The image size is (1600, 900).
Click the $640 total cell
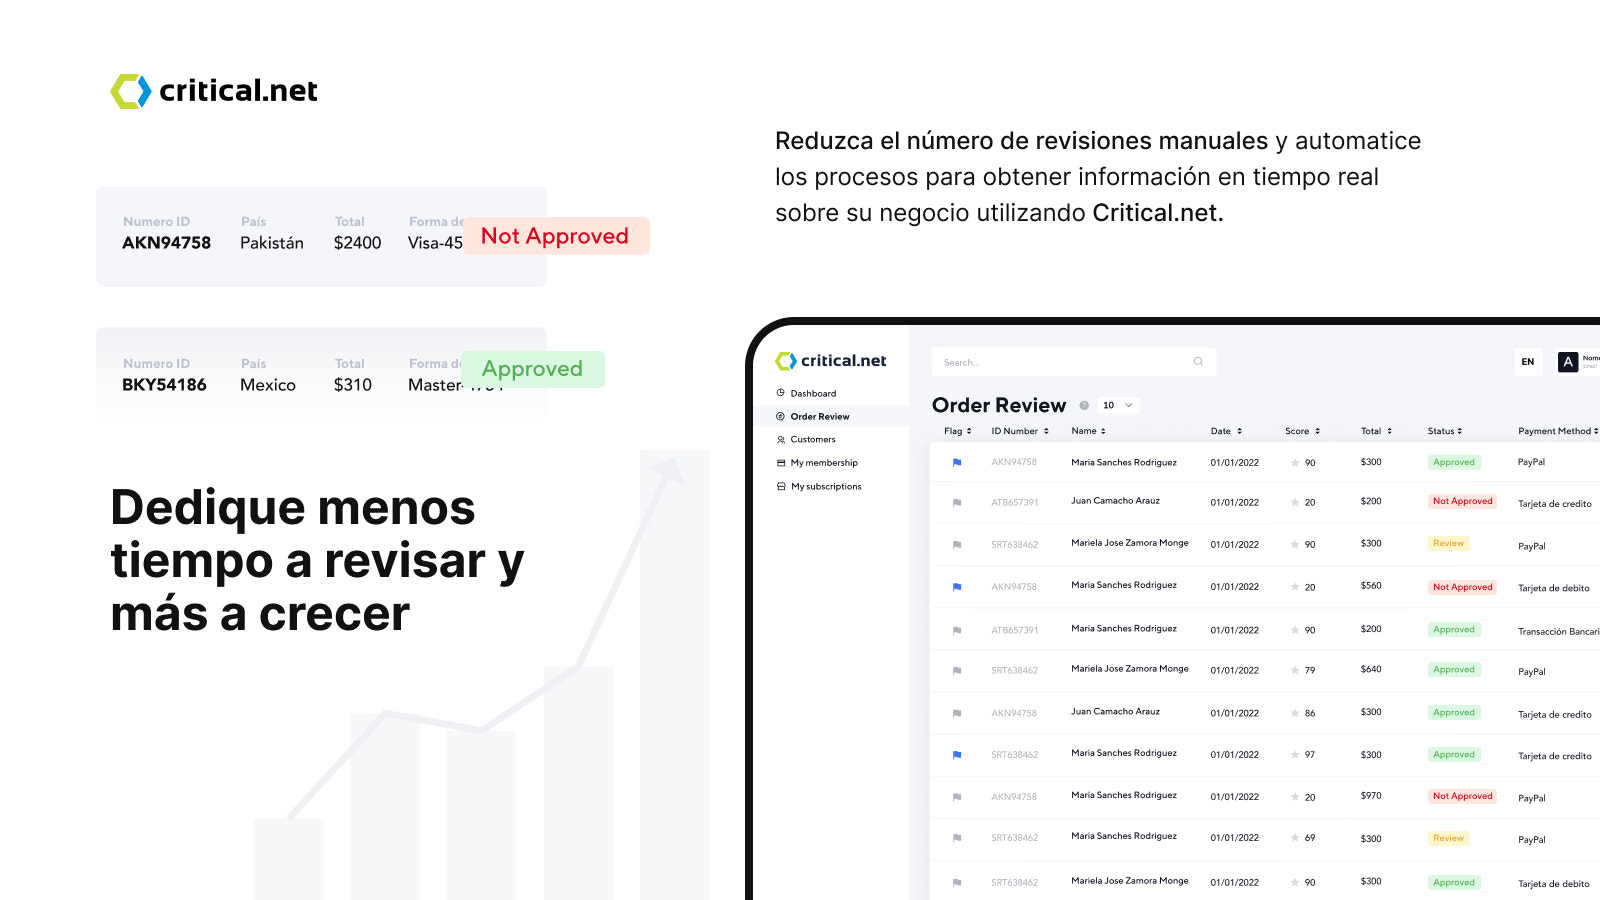pyautogui.click(x=1371, y=669)
